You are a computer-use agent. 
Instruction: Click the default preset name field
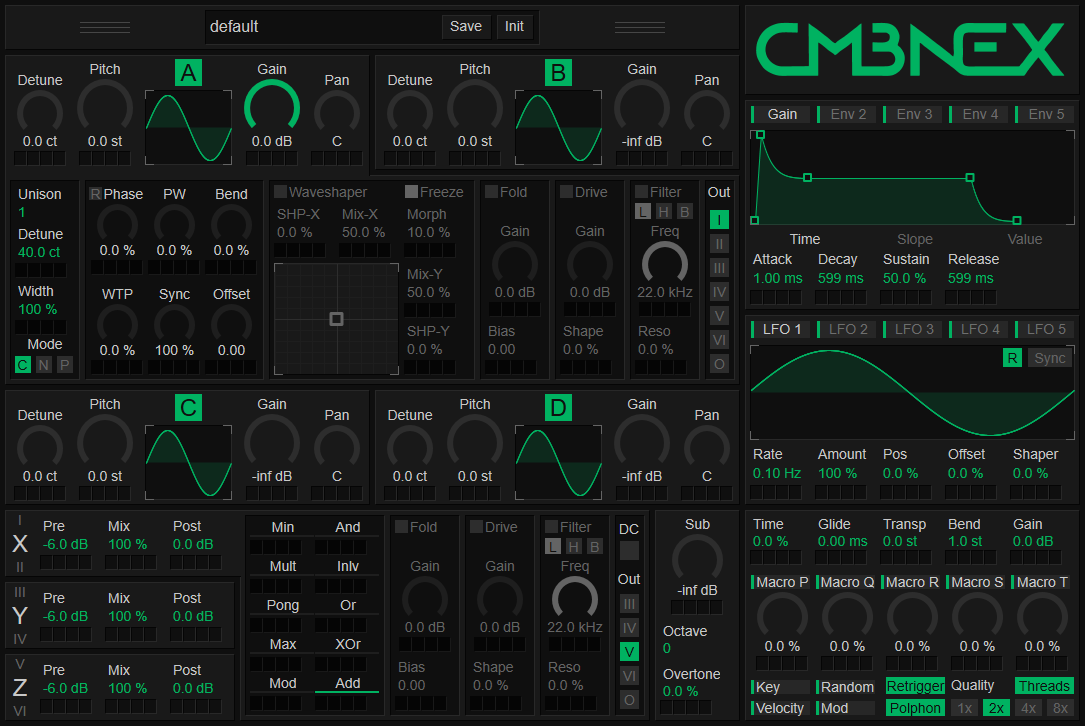322,26
